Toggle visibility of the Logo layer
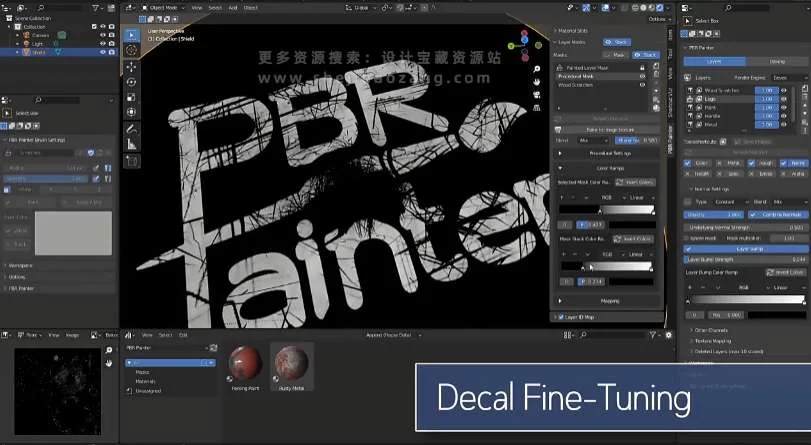Image resolution: width=811 pixels, height=445 pixels. 785,100
